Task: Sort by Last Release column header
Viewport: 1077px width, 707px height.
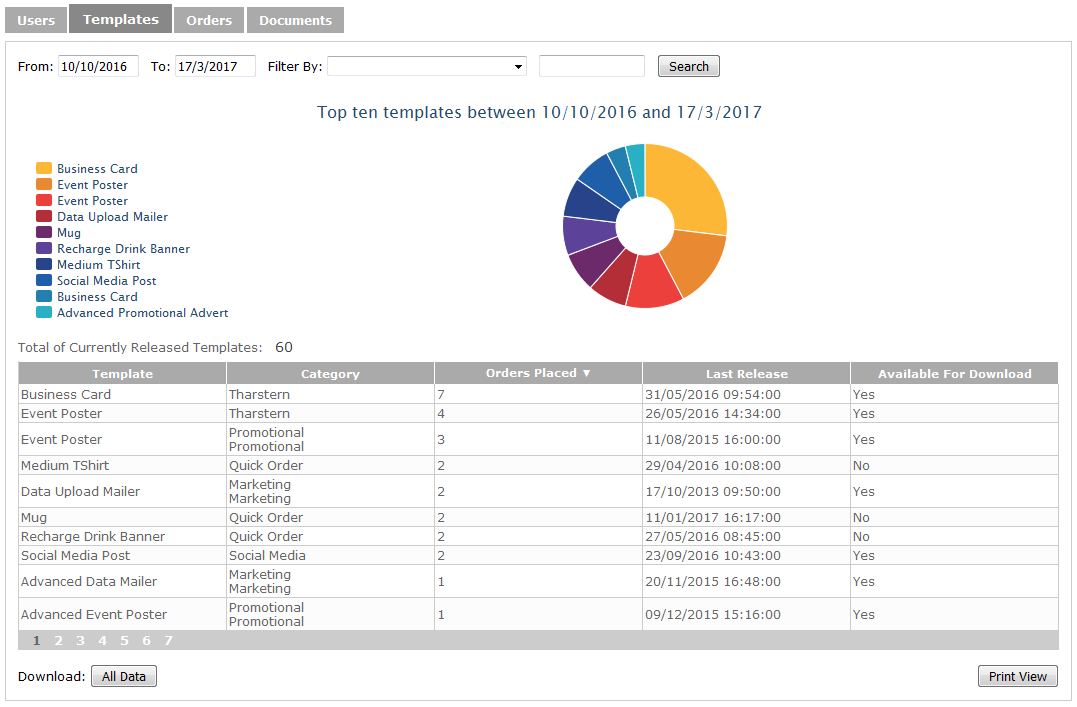Action: pyautogui.click(x=746, y=374)
